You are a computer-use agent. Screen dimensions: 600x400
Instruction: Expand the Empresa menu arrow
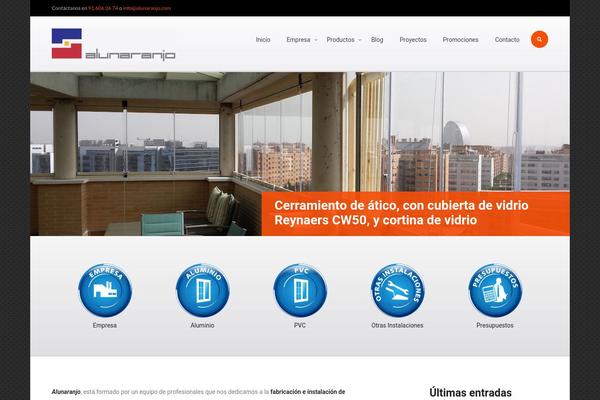pyautogui.click(x=316, y=40)
